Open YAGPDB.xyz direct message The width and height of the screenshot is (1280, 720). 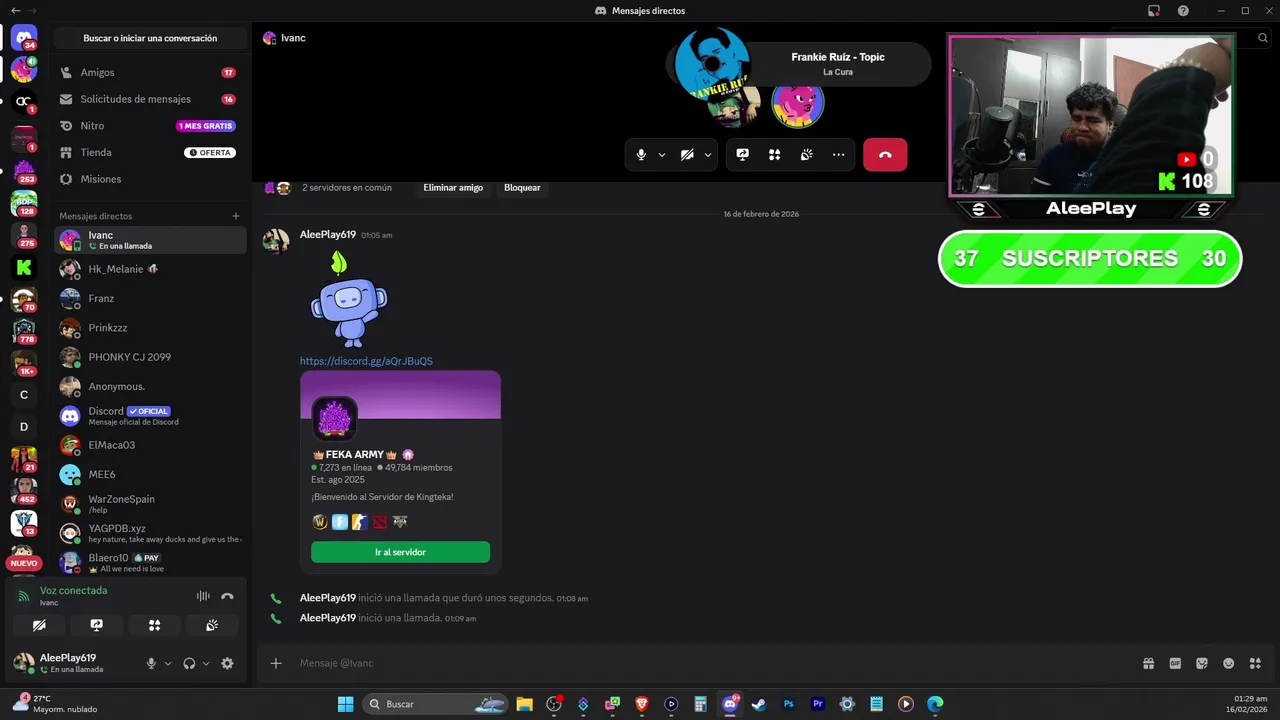pos(150,533)
